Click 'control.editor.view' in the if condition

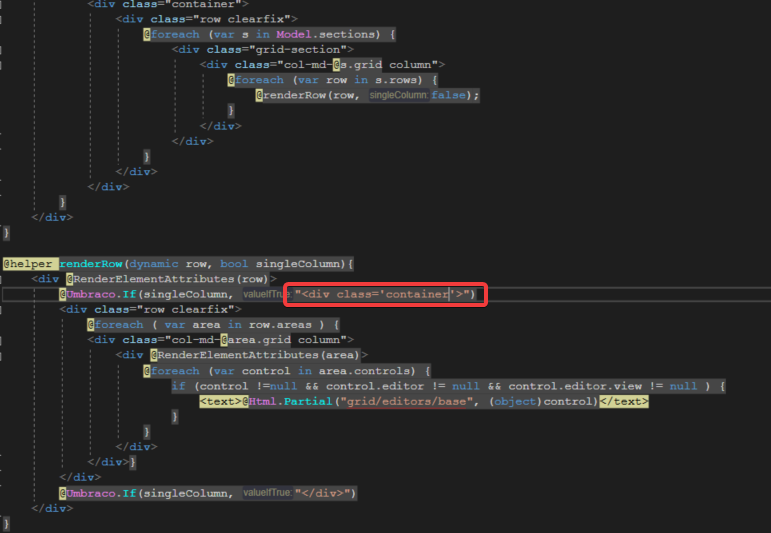click(x=575, y=386)
